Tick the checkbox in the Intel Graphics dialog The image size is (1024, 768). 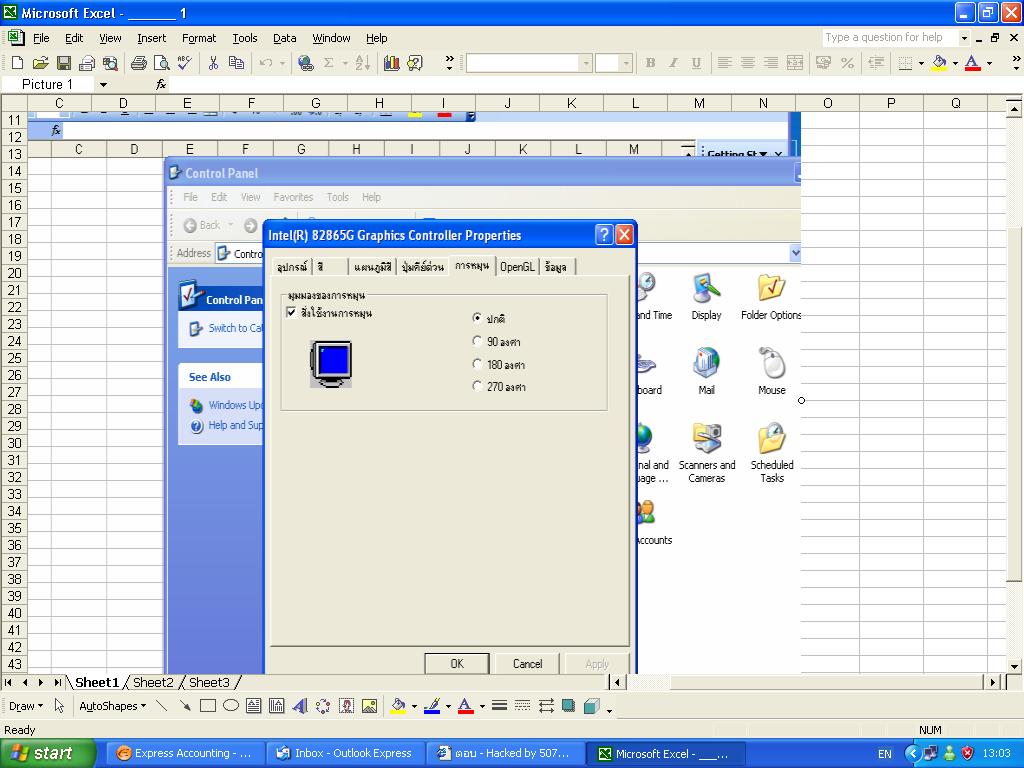click(291, 312)
